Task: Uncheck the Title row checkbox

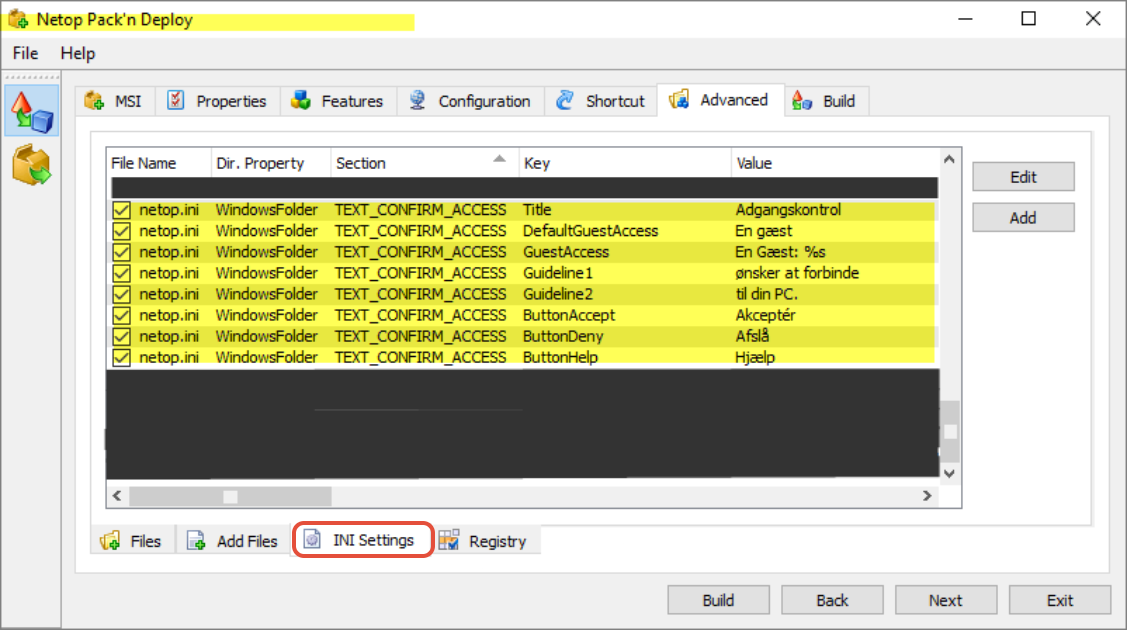Action: 121,210
